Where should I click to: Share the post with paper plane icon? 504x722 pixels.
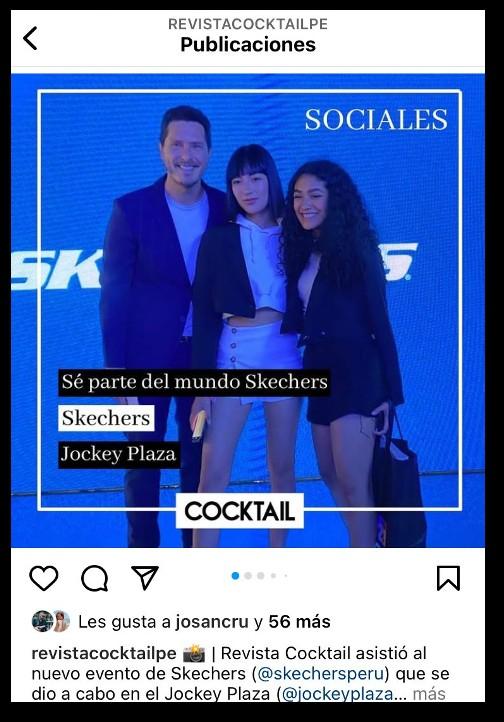click(x=145, y=577)
